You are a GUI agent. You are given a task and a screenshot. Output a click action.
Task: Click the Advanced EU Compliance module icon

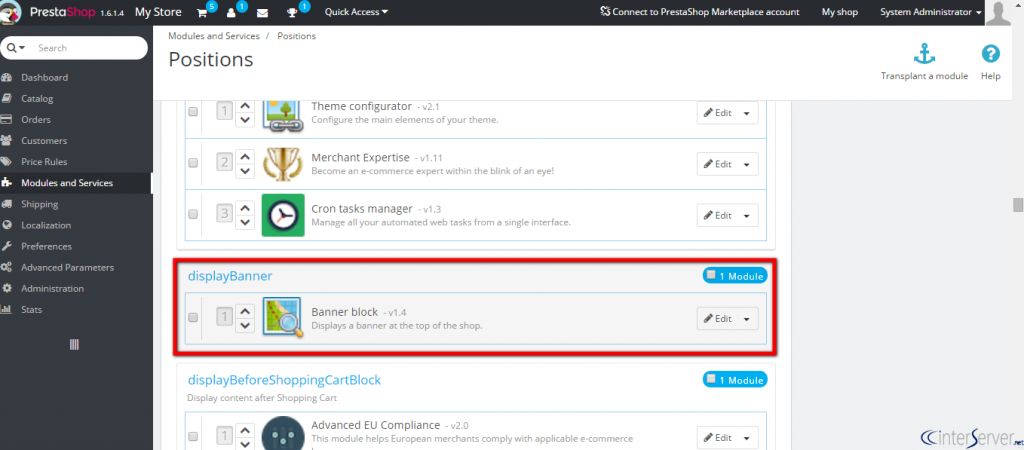[283, 434]
